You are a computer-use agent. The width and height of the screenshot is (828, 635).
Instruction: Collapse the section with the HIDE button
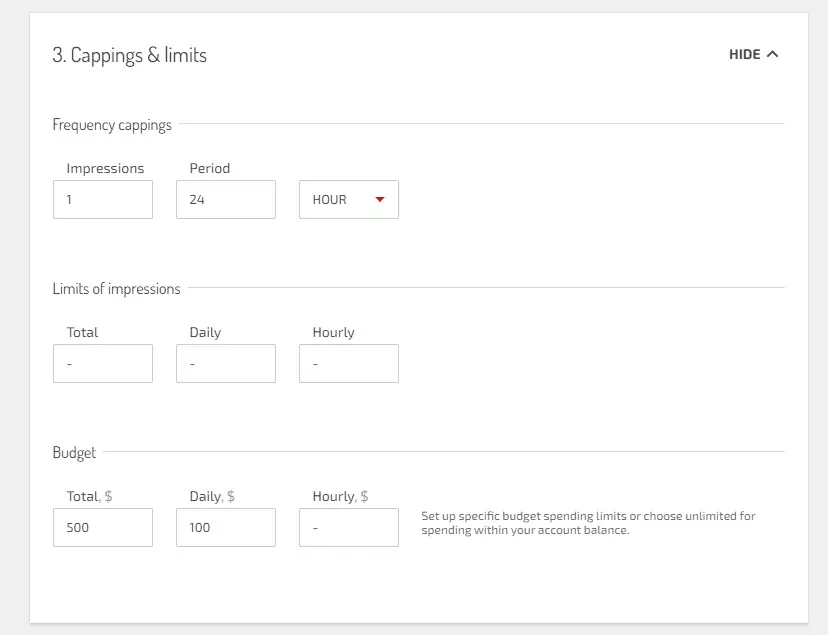[745, 55]
